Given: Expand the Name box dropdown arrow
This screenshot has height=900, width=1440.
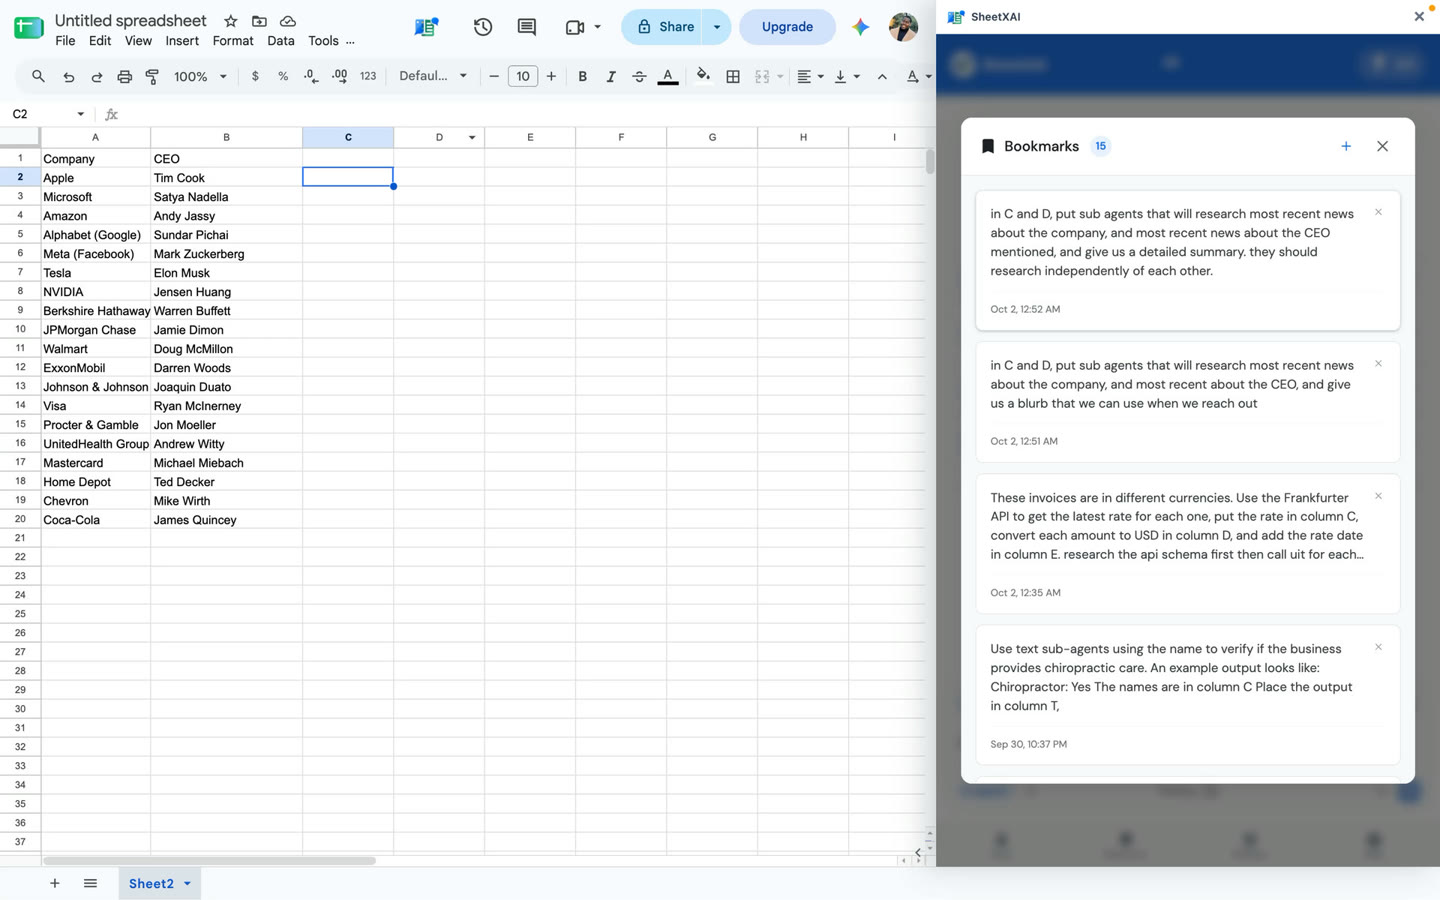Looking at the screenshot, I should tap(81, 114).
